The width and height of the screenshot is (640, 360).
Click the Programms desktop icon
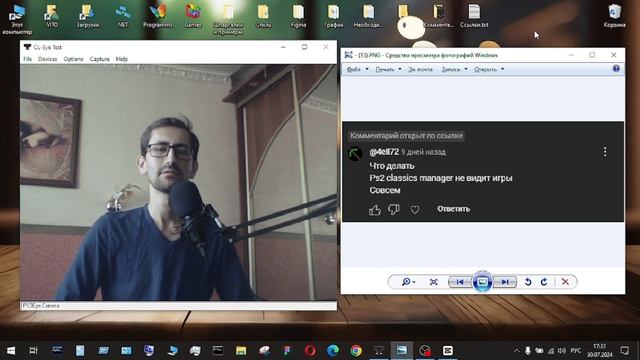pos(158,16)
